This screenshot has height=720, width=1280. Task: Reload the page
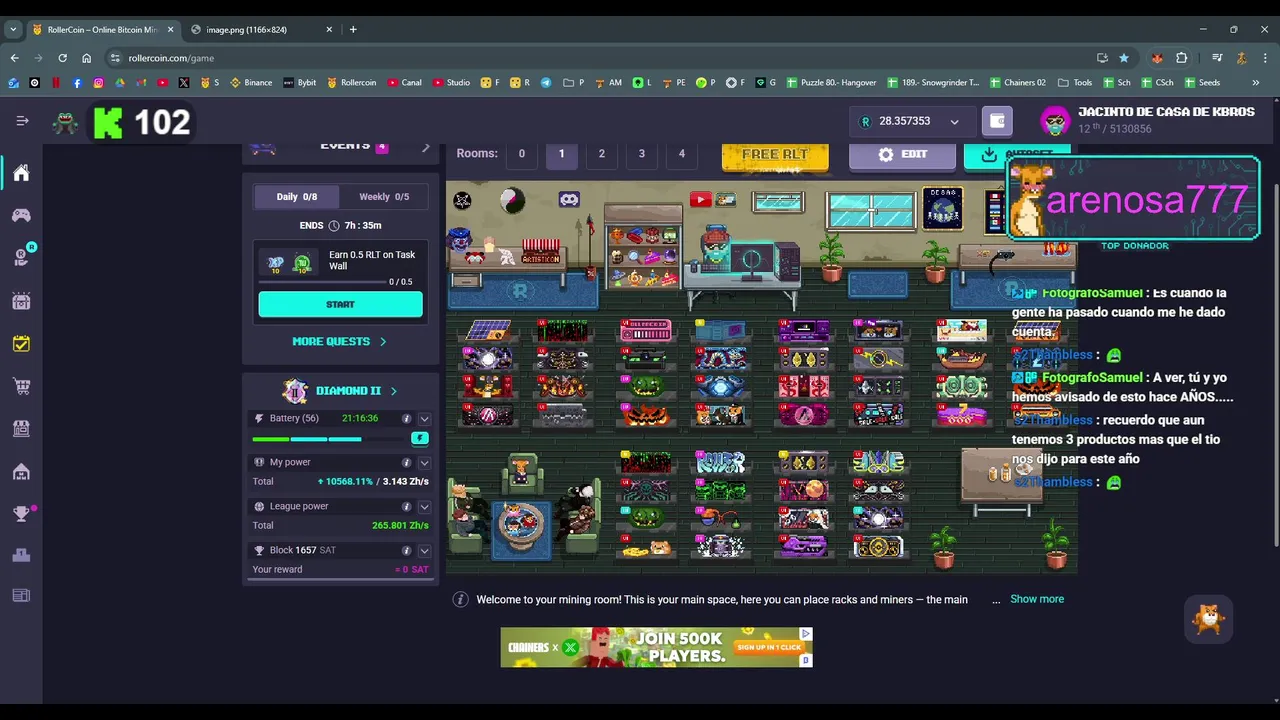pyautogui.click(x=62, y=58)
